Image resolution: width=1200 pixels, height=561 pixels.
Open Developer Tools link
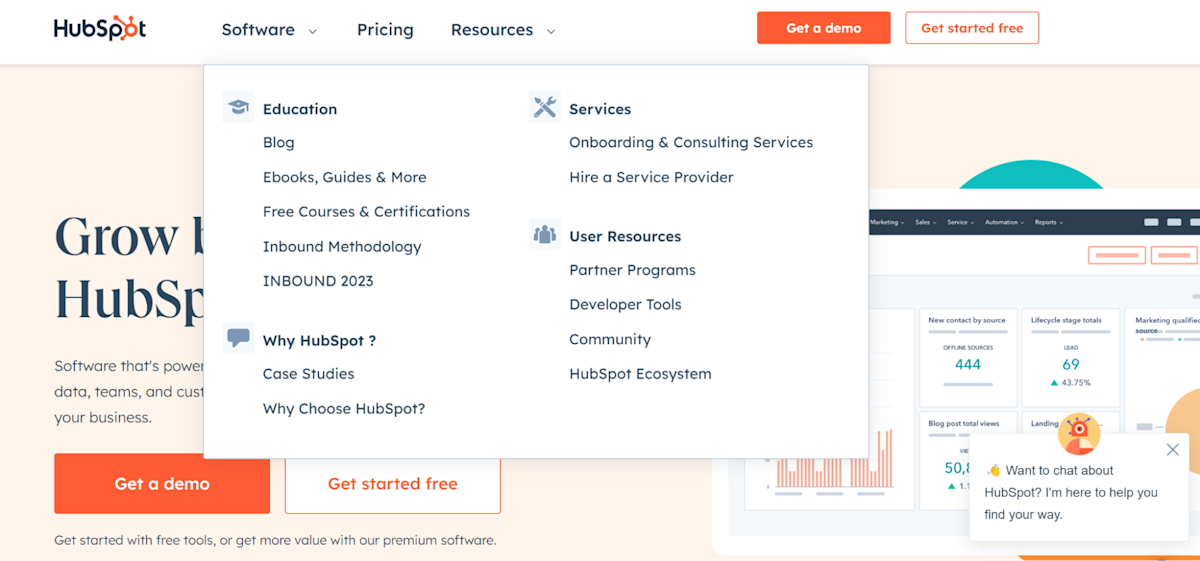point(625,305)
